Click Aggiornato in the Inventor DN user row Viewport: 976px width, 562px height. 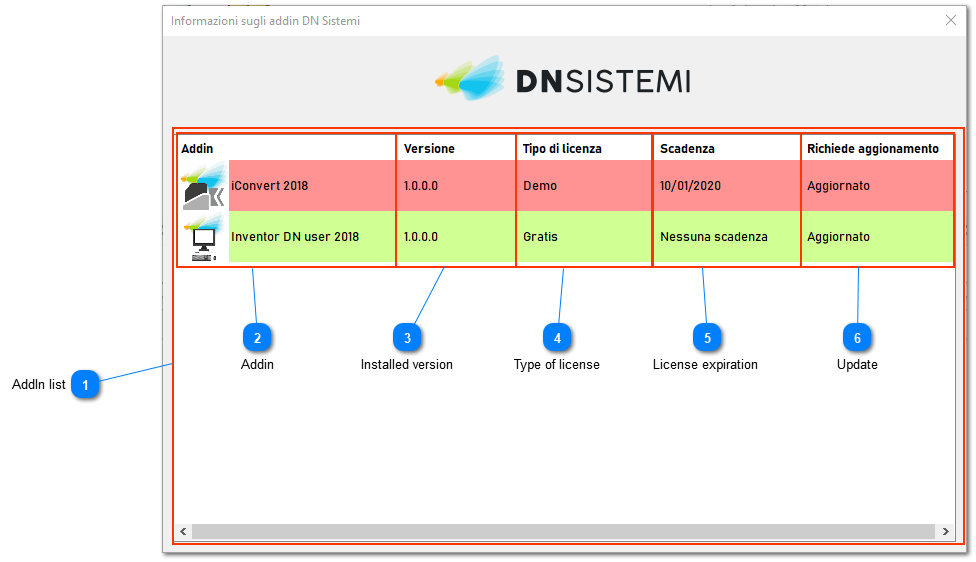(838, 237)
